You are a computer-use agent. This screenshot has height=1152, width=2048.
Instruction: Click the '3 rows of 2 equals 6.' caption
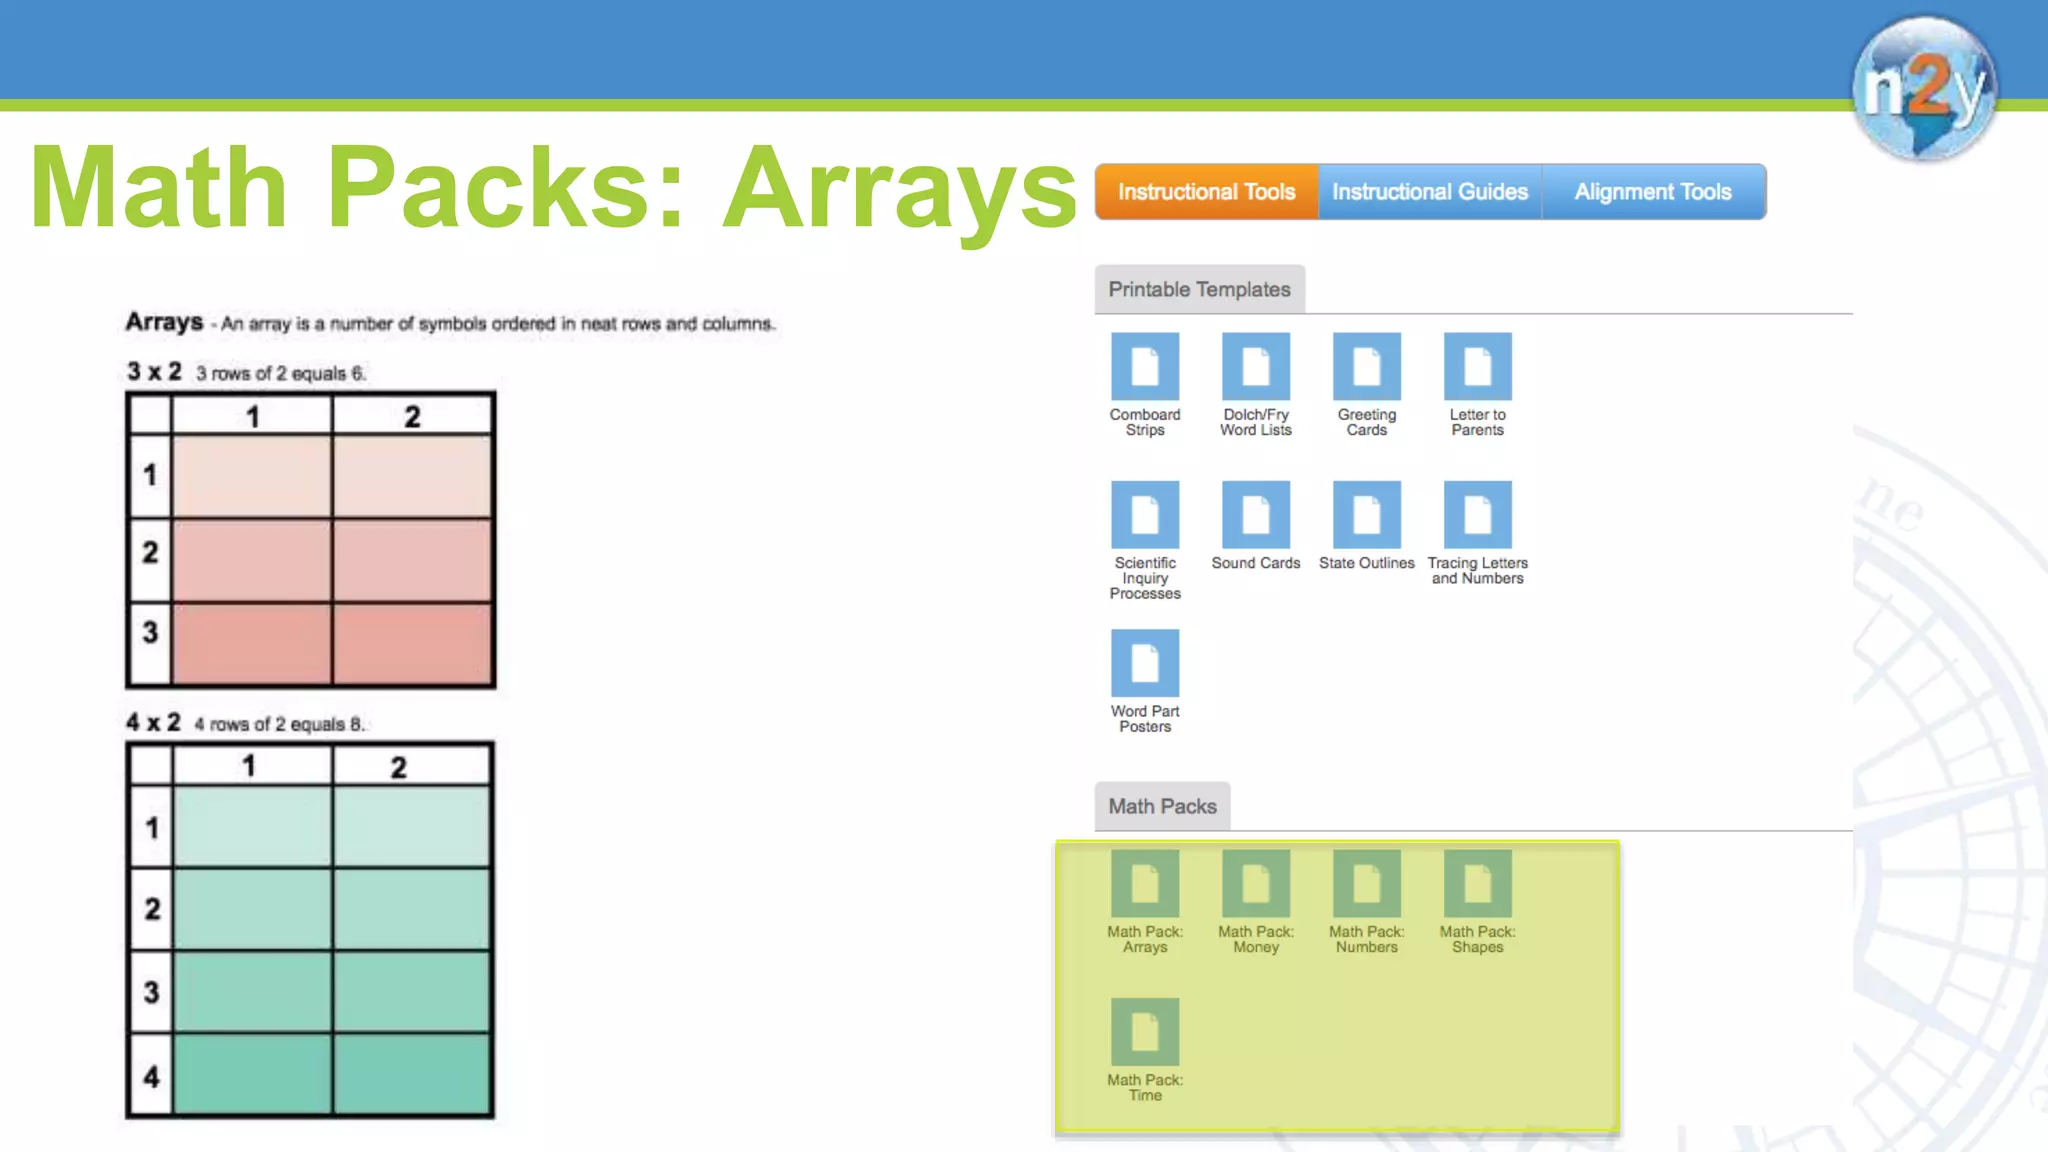point(281,374)
